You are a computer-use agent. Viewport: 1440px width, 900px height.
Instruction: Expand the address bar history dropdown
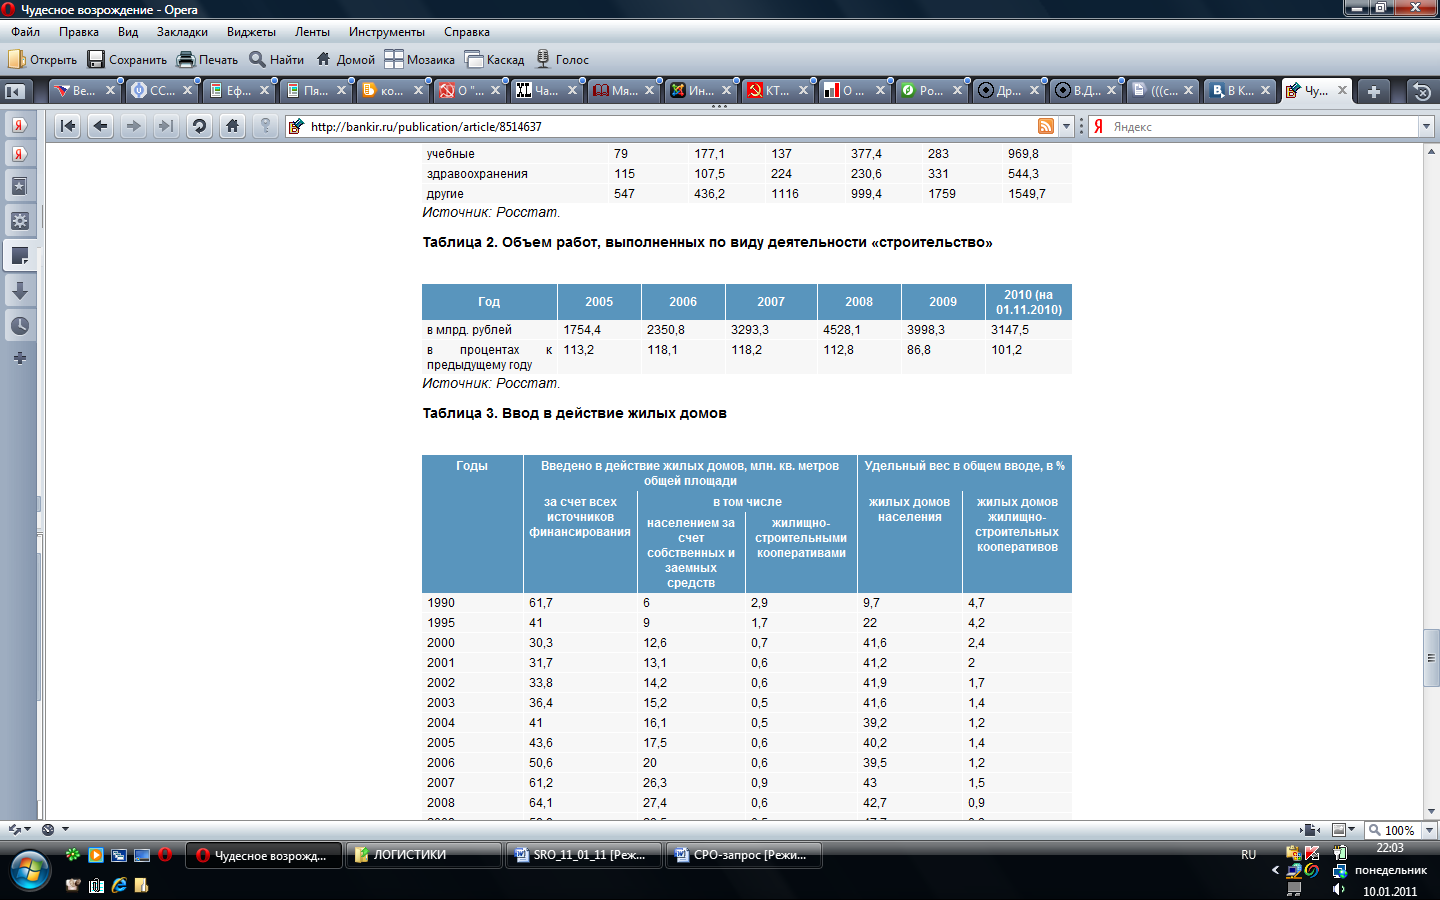[x=1066, y=126]
